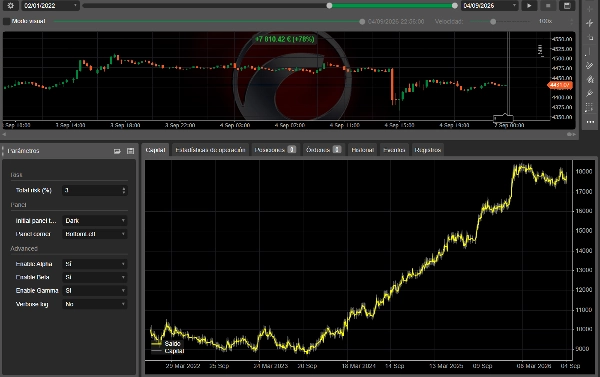Open the Enable Beta dropdown
The image size is (600, 377).
(95, 277)
